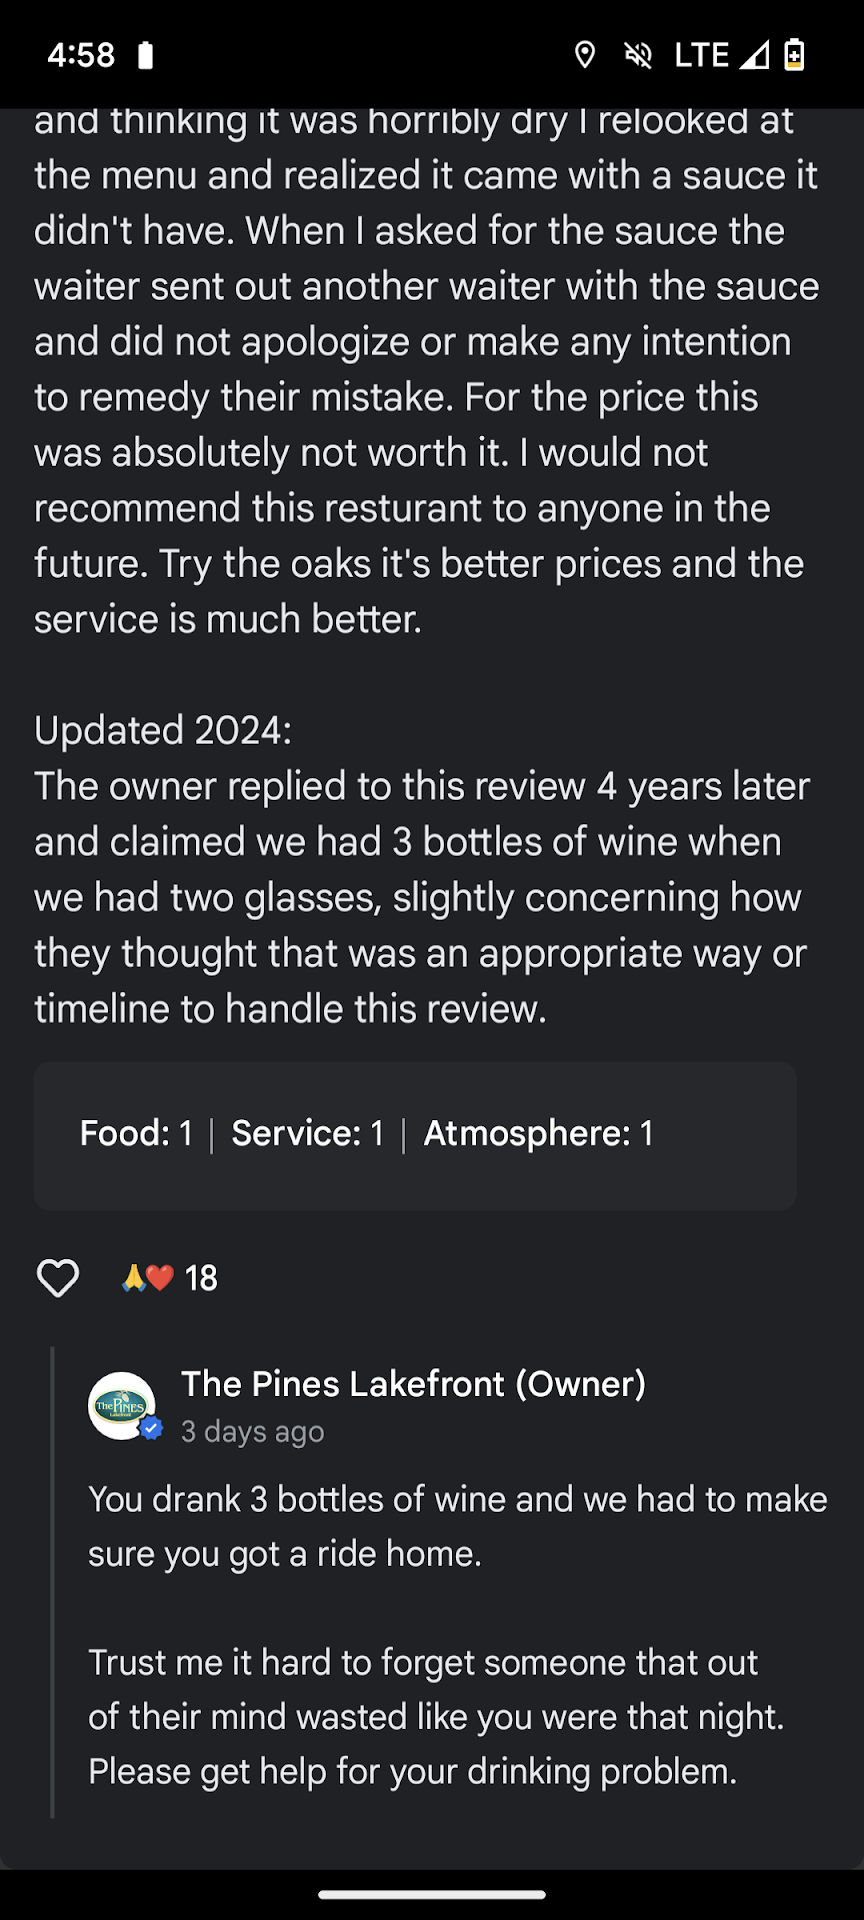This screenshot has height=1920, width=864.
Task: Open The Pines Lakefront (Owner) profile name
Action: (x=413, y=1384)
